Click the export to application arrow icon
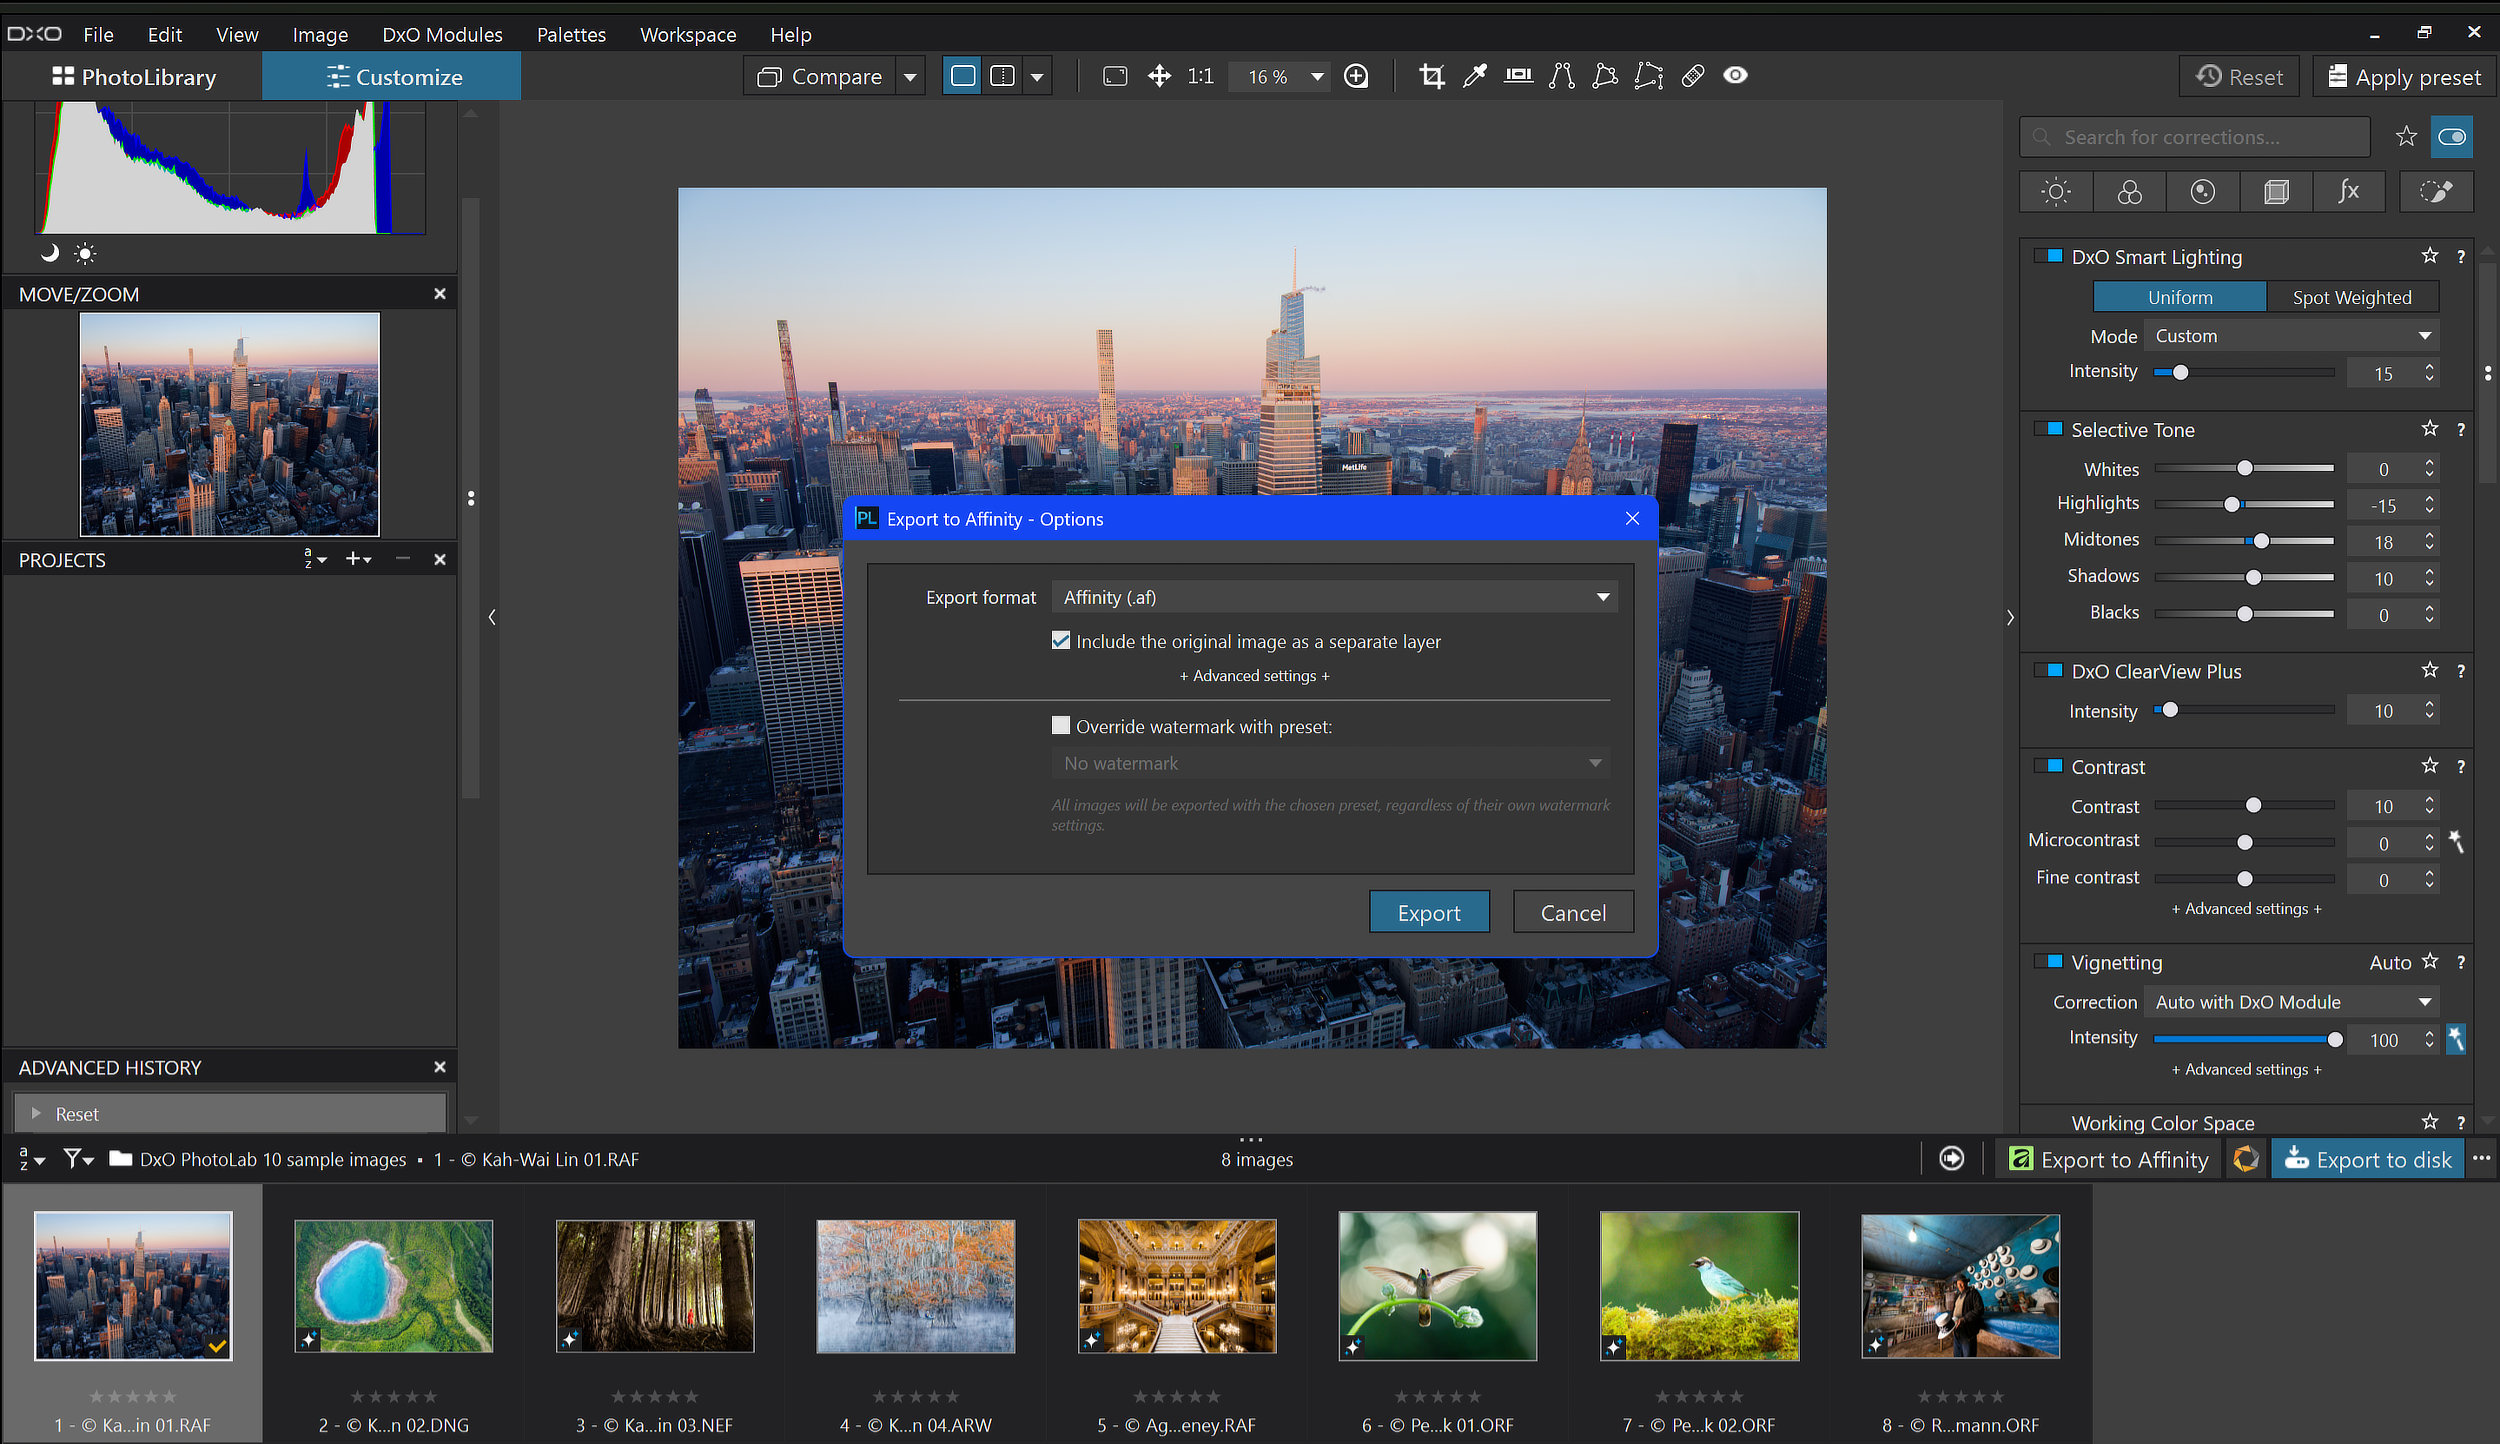Screen dimensions: 2500x1444 (x=1951, y=1159)
